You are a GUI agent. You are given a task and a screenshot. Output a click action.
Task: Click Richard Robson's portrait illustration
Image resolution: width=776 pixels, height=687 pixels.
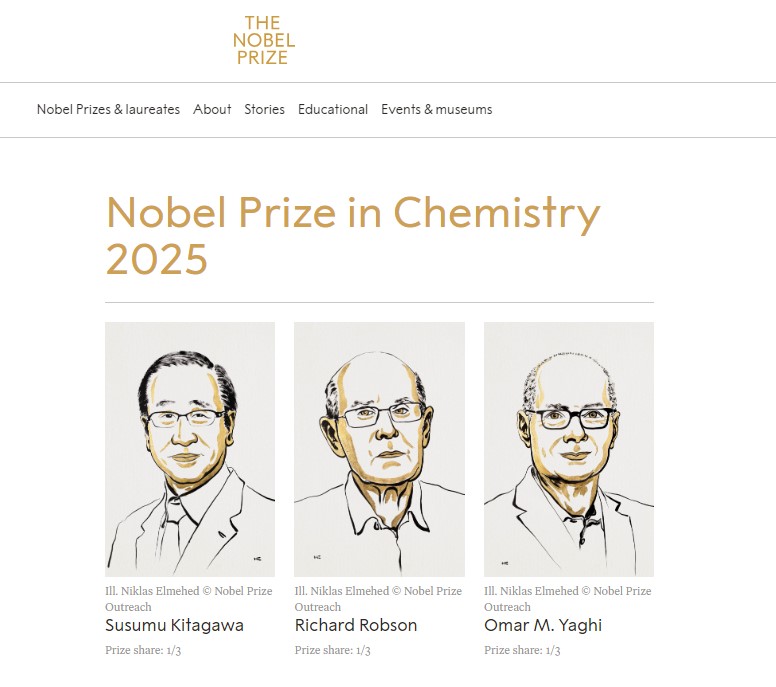[379, 449]
